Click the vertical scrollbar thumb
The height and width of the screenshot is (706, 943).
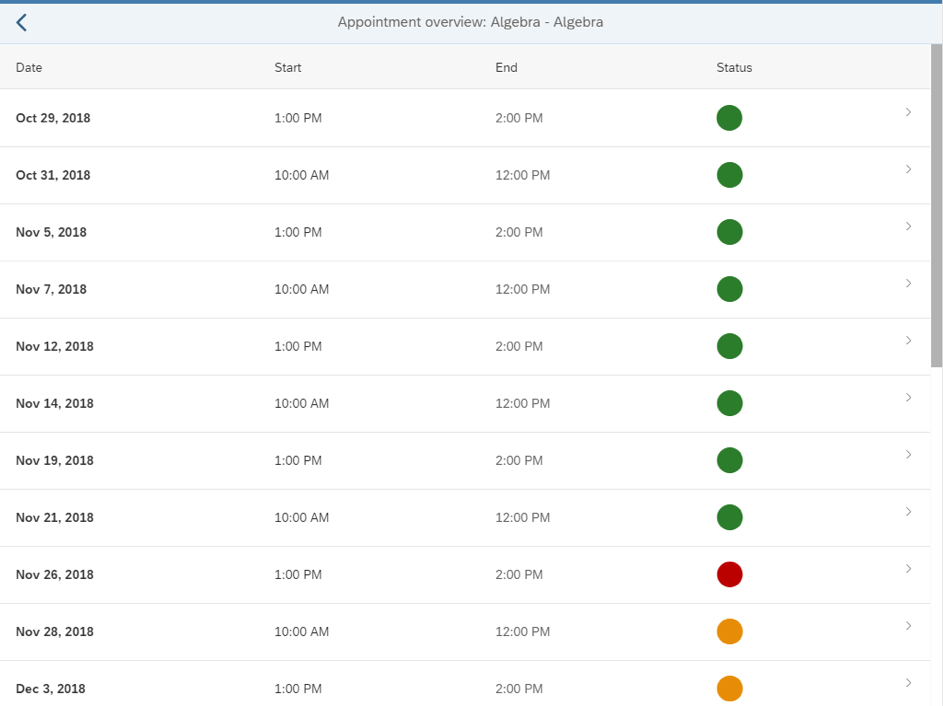tap(936, 205)
